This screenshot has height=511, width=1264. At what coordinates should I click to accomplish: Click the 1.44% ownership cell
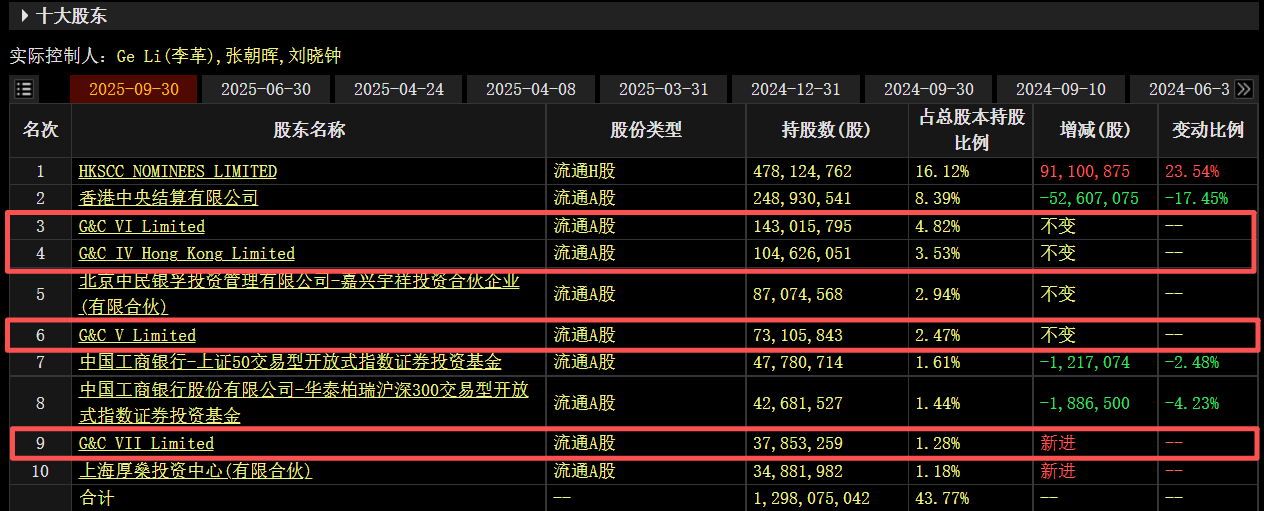point(937,403)
